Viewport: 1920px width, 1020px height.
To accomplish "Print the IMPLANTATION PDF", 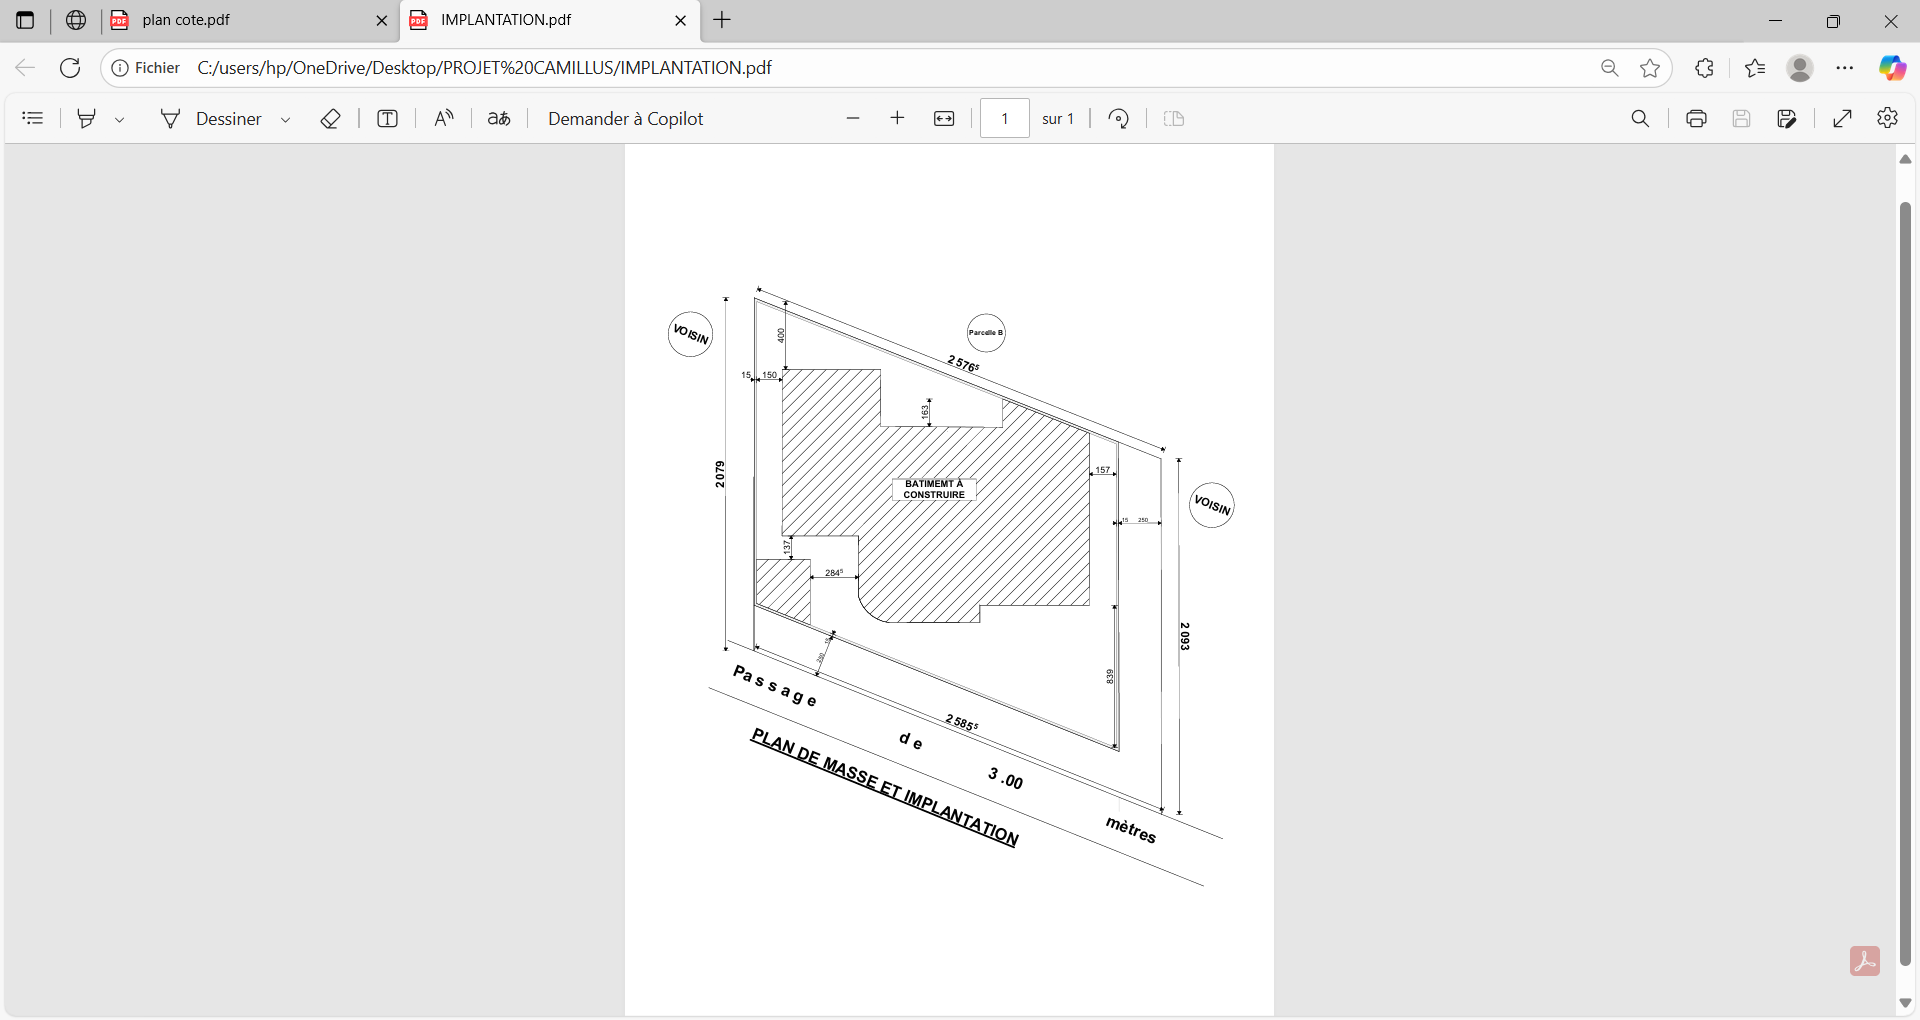I will pos(1696,119).
